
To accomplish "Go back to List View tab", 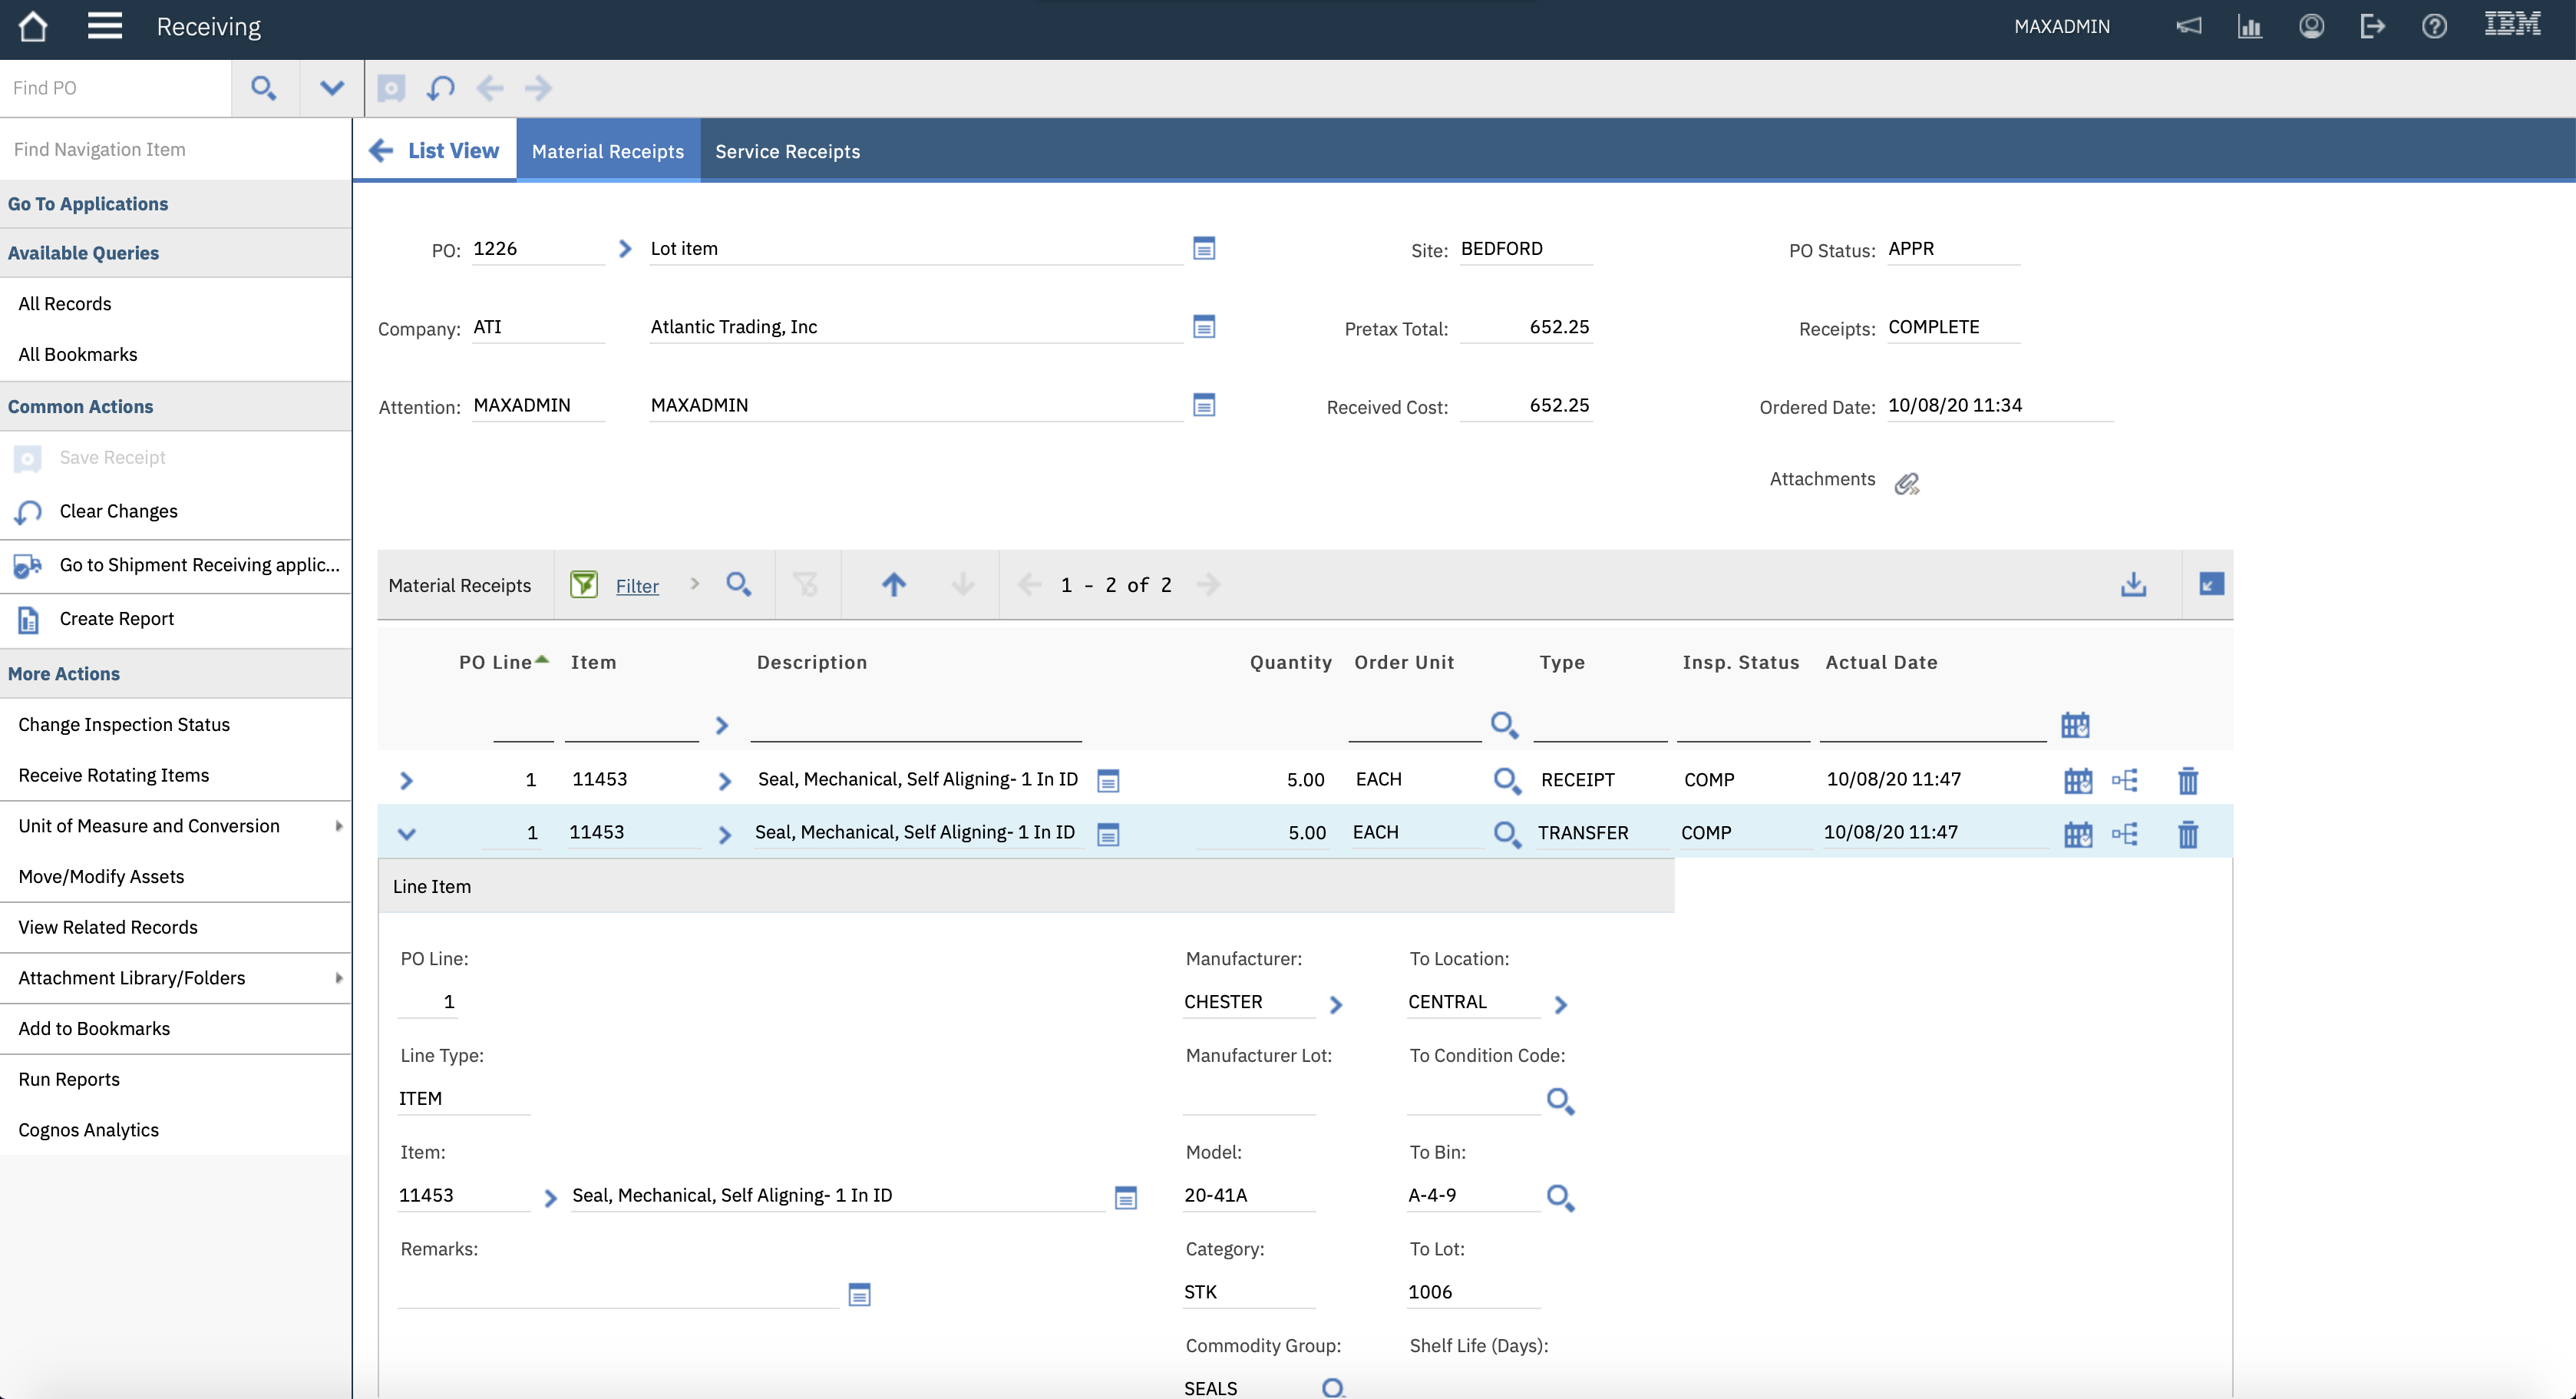I will click(435, 151).
